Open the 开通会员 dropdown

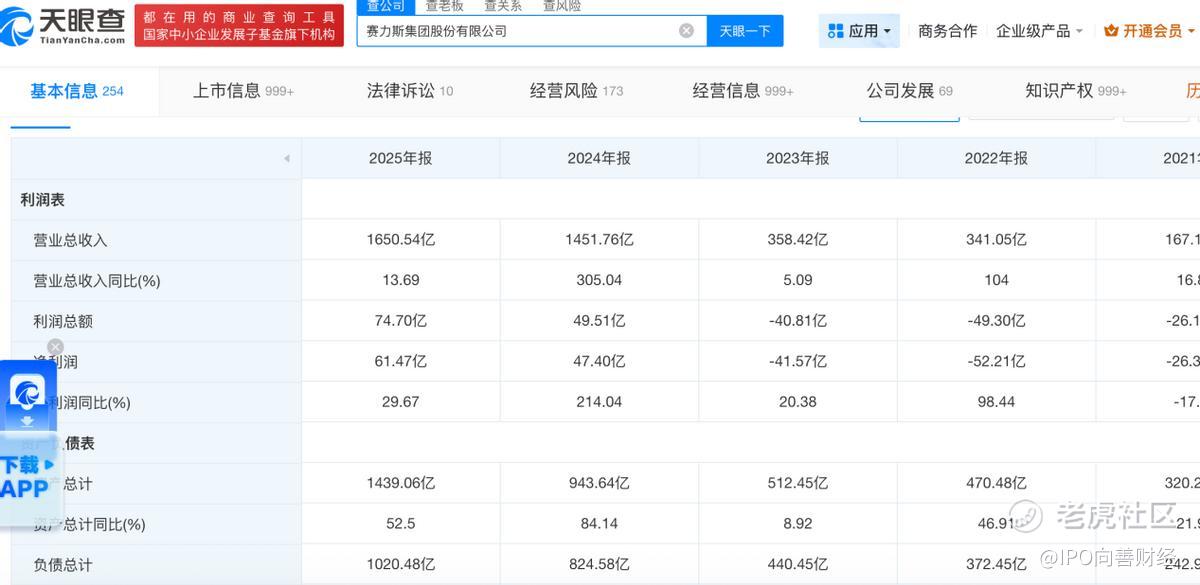1150,31
